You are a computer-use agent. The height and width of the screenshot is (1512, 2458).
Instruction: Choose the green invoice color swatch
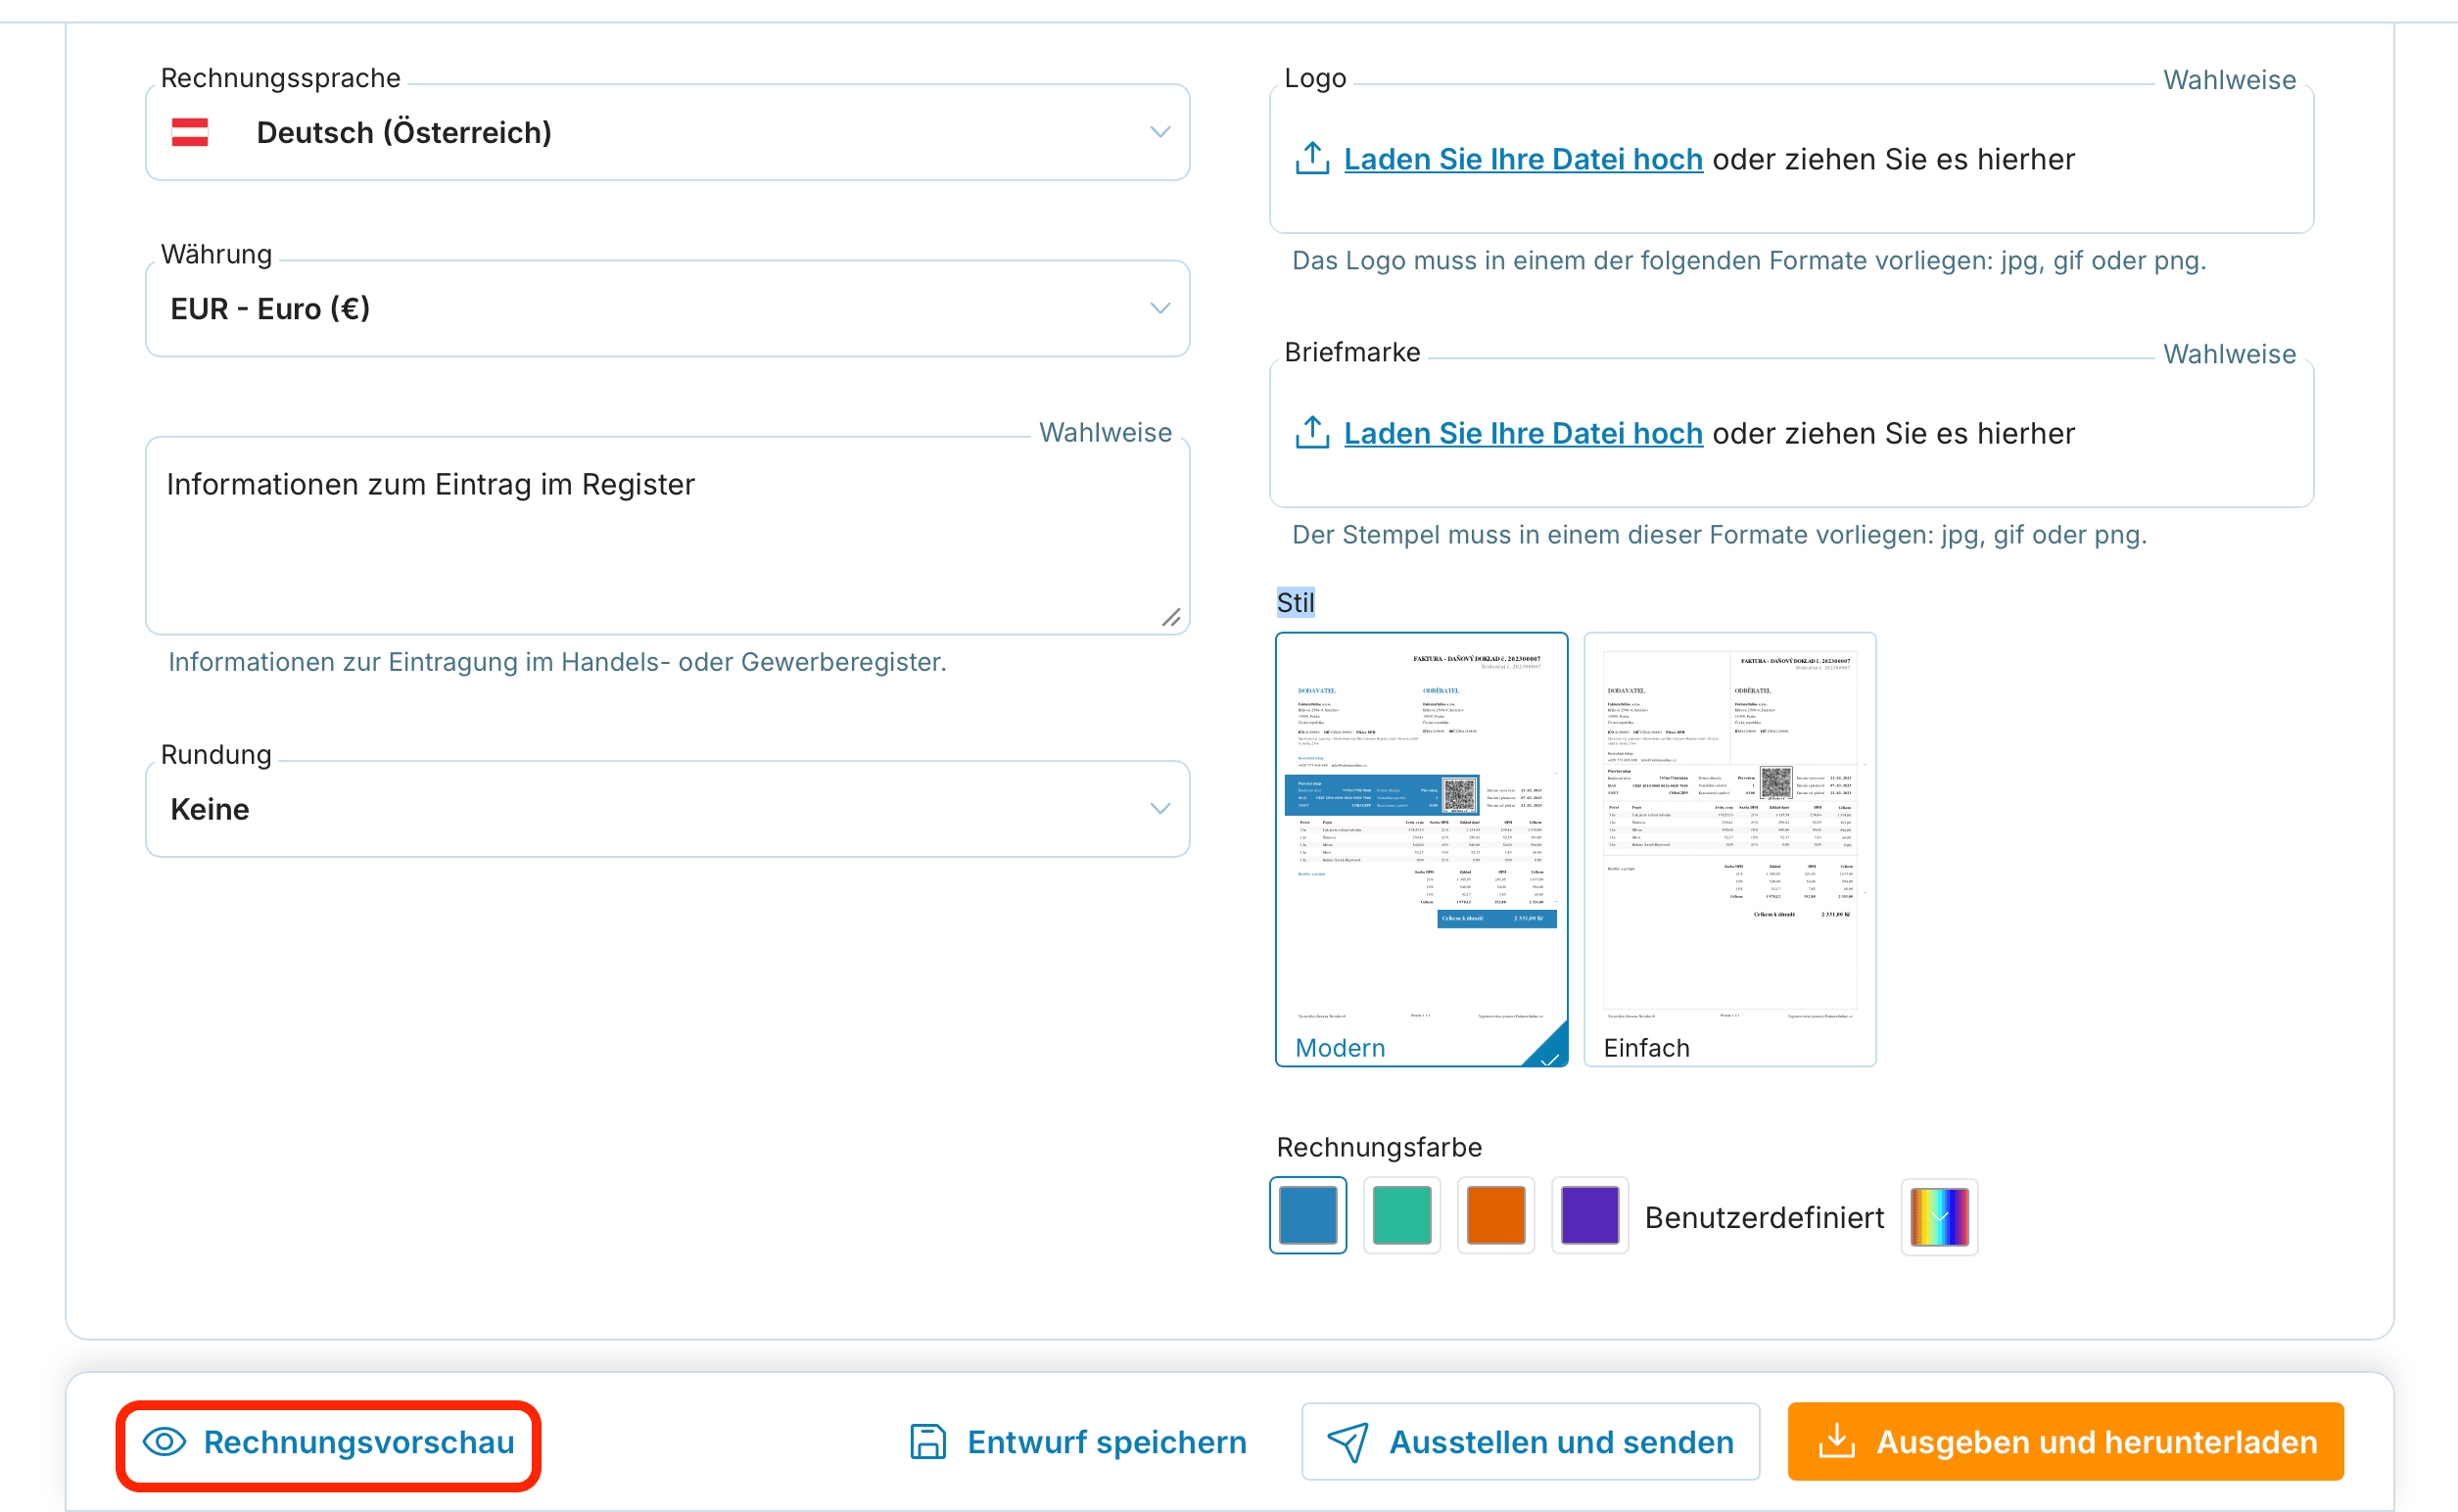pyautogui.click(x=1402, y=1215)
